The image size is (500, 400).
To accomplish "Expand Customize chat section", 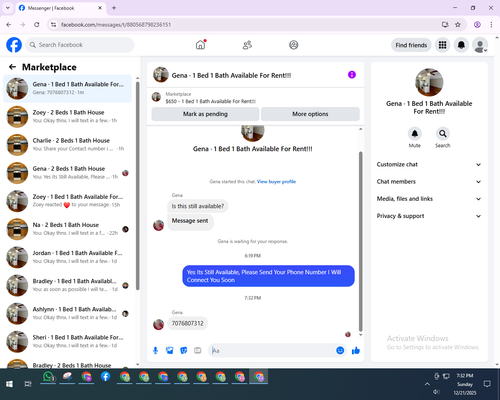I will point(429,164).
